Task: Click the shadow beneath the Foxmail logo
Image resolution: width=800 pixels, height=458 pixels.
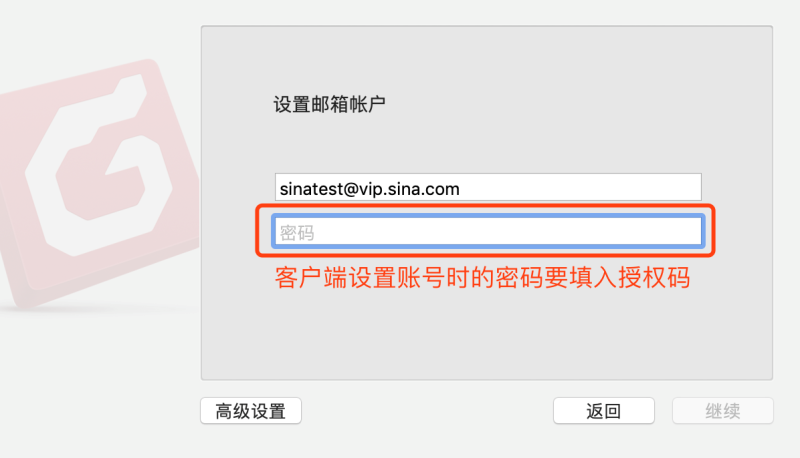Action: [x=97, y=309]
